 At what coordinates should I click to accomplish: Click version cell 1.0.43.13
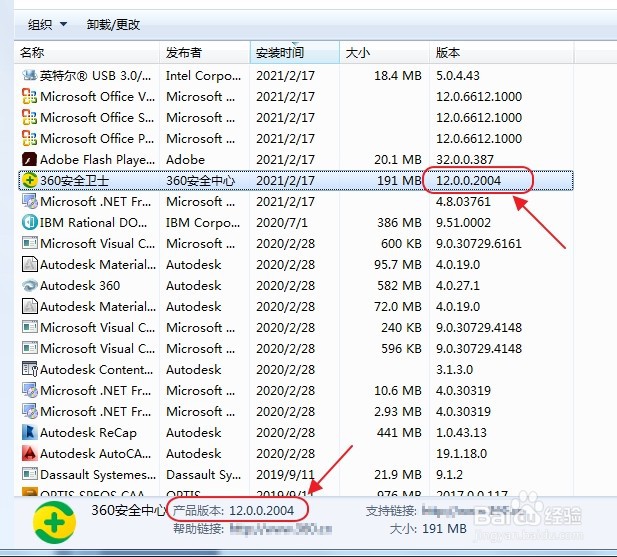click(461, 432)
